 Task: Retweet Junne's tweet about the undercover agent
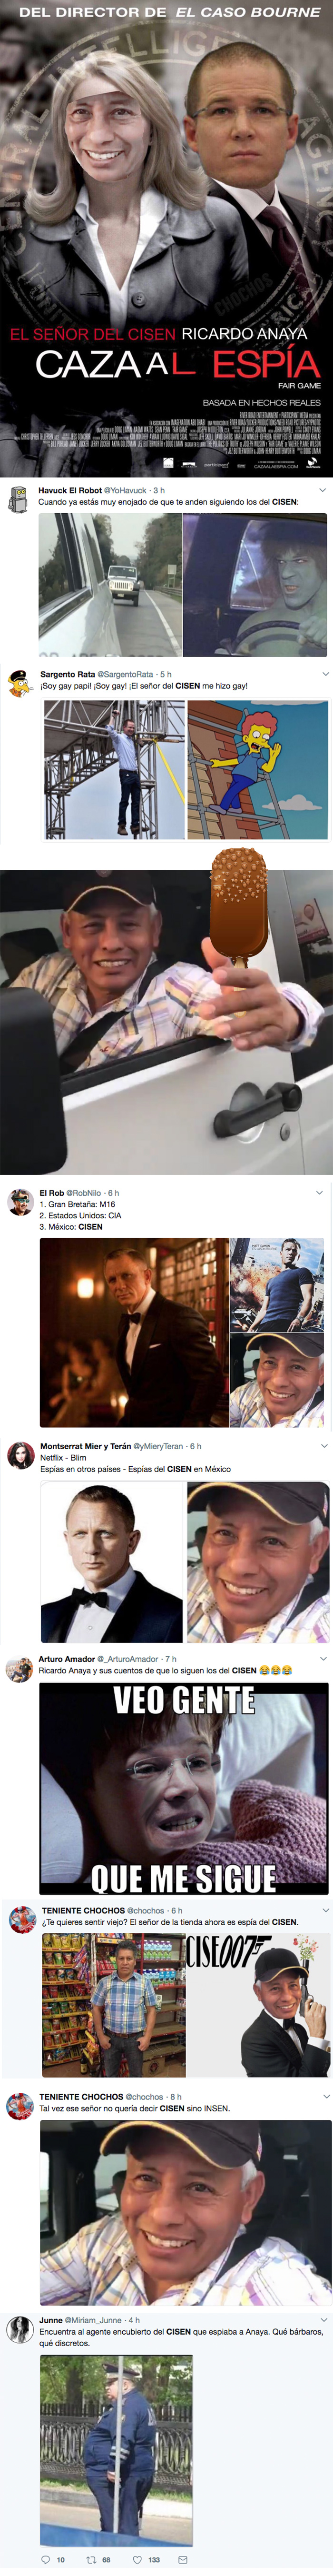91,2559
